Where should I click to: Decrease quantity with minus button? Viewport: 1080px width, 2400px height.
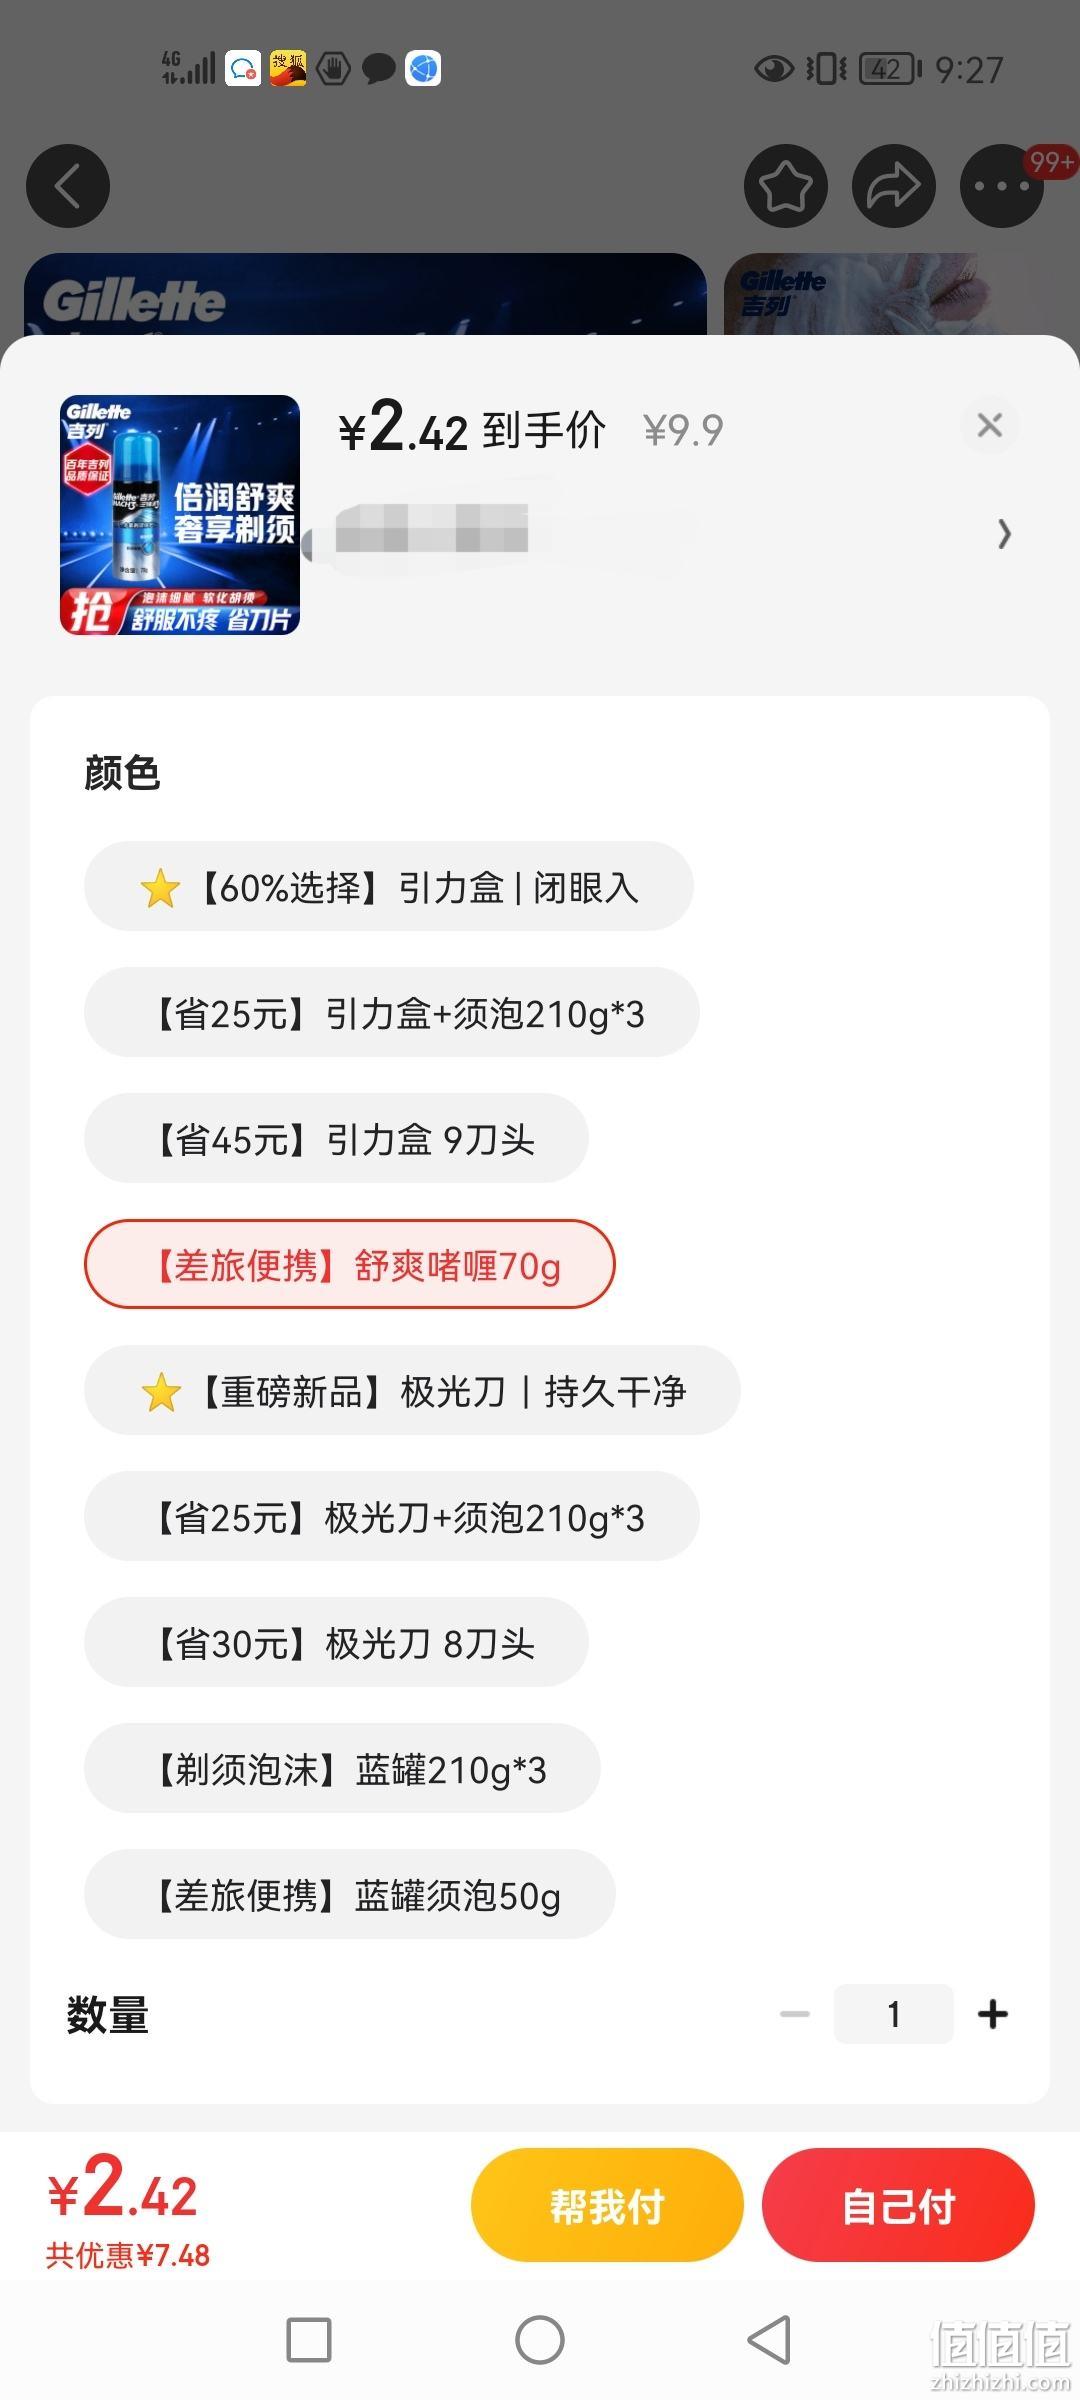pyautogui.click(x=795, y=2014)
